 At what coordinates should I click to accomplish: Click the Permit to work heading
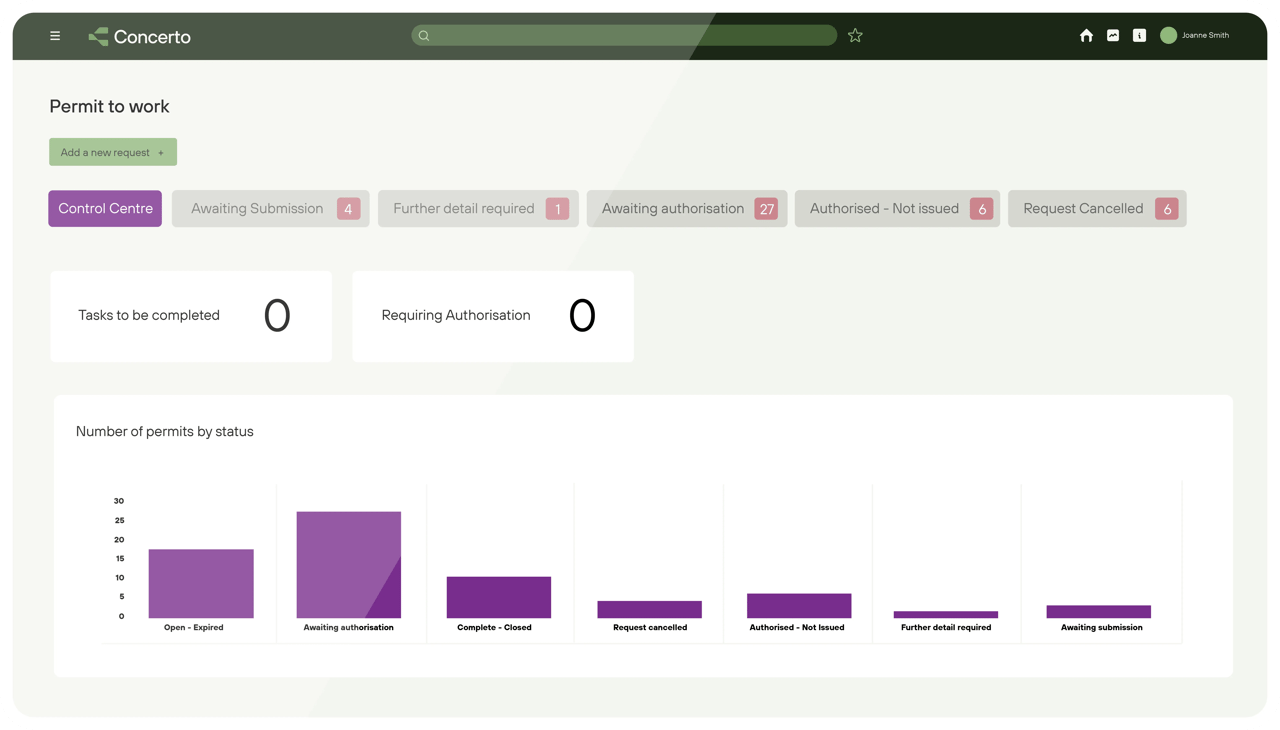click(x=109, y=106)
